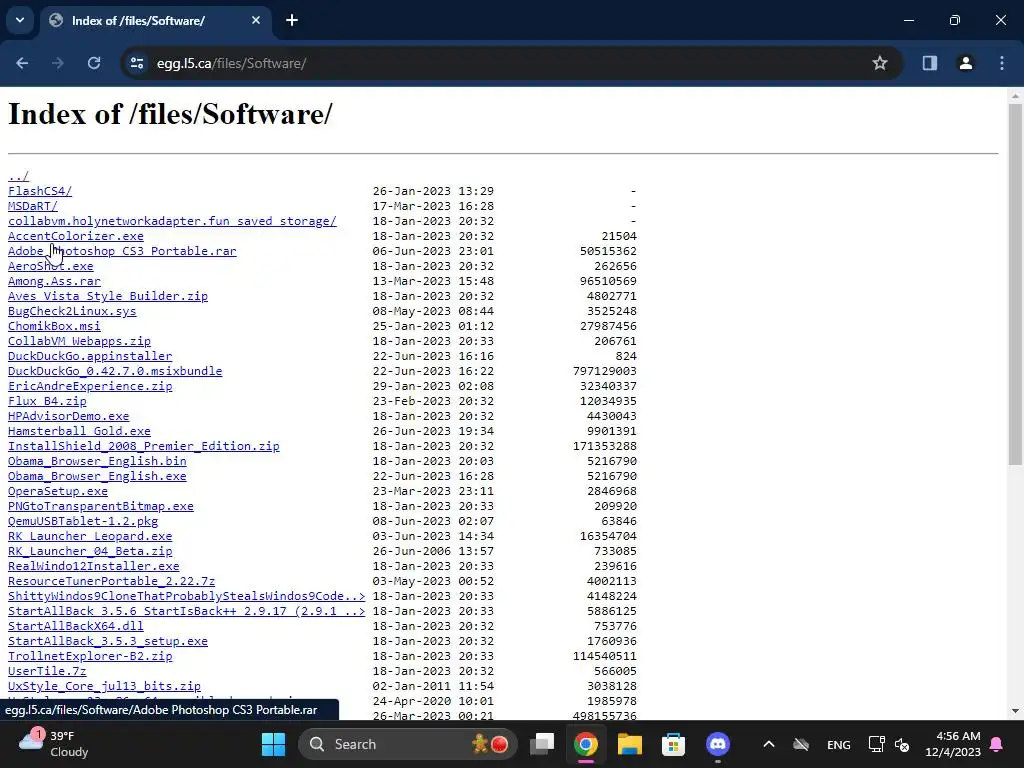Download PNGtoTransparentBitmap.exe
Viewport: 1024px width, 768px height.
pyautogui.click(x=101, y=507)
